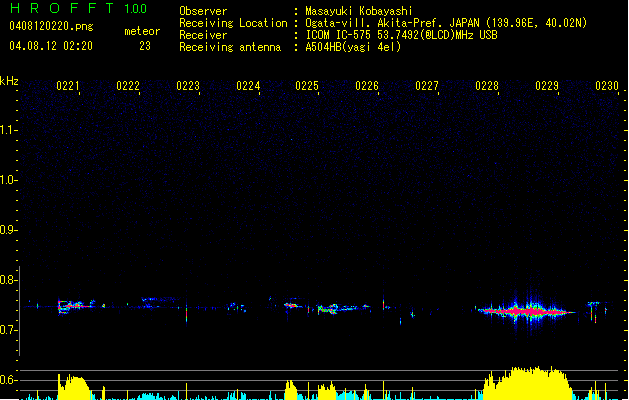
Task: Click the 0224 time marker
Action: [248, 86]
